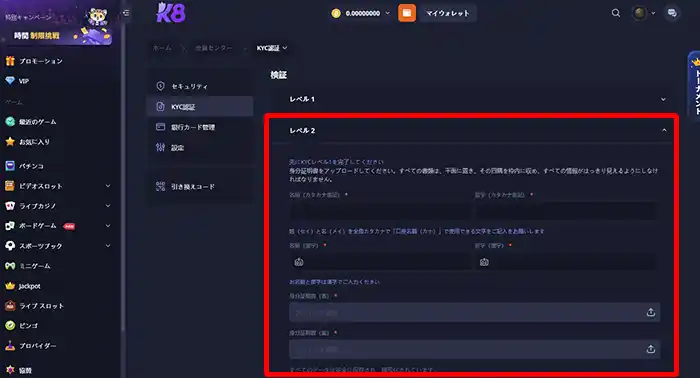Click the surname kanji input field

pos(566,262)
